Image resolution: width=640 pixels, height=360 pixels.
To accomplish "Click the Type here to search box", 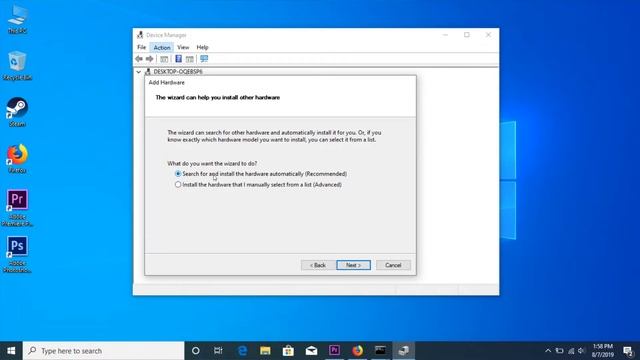I will [104, 351].
